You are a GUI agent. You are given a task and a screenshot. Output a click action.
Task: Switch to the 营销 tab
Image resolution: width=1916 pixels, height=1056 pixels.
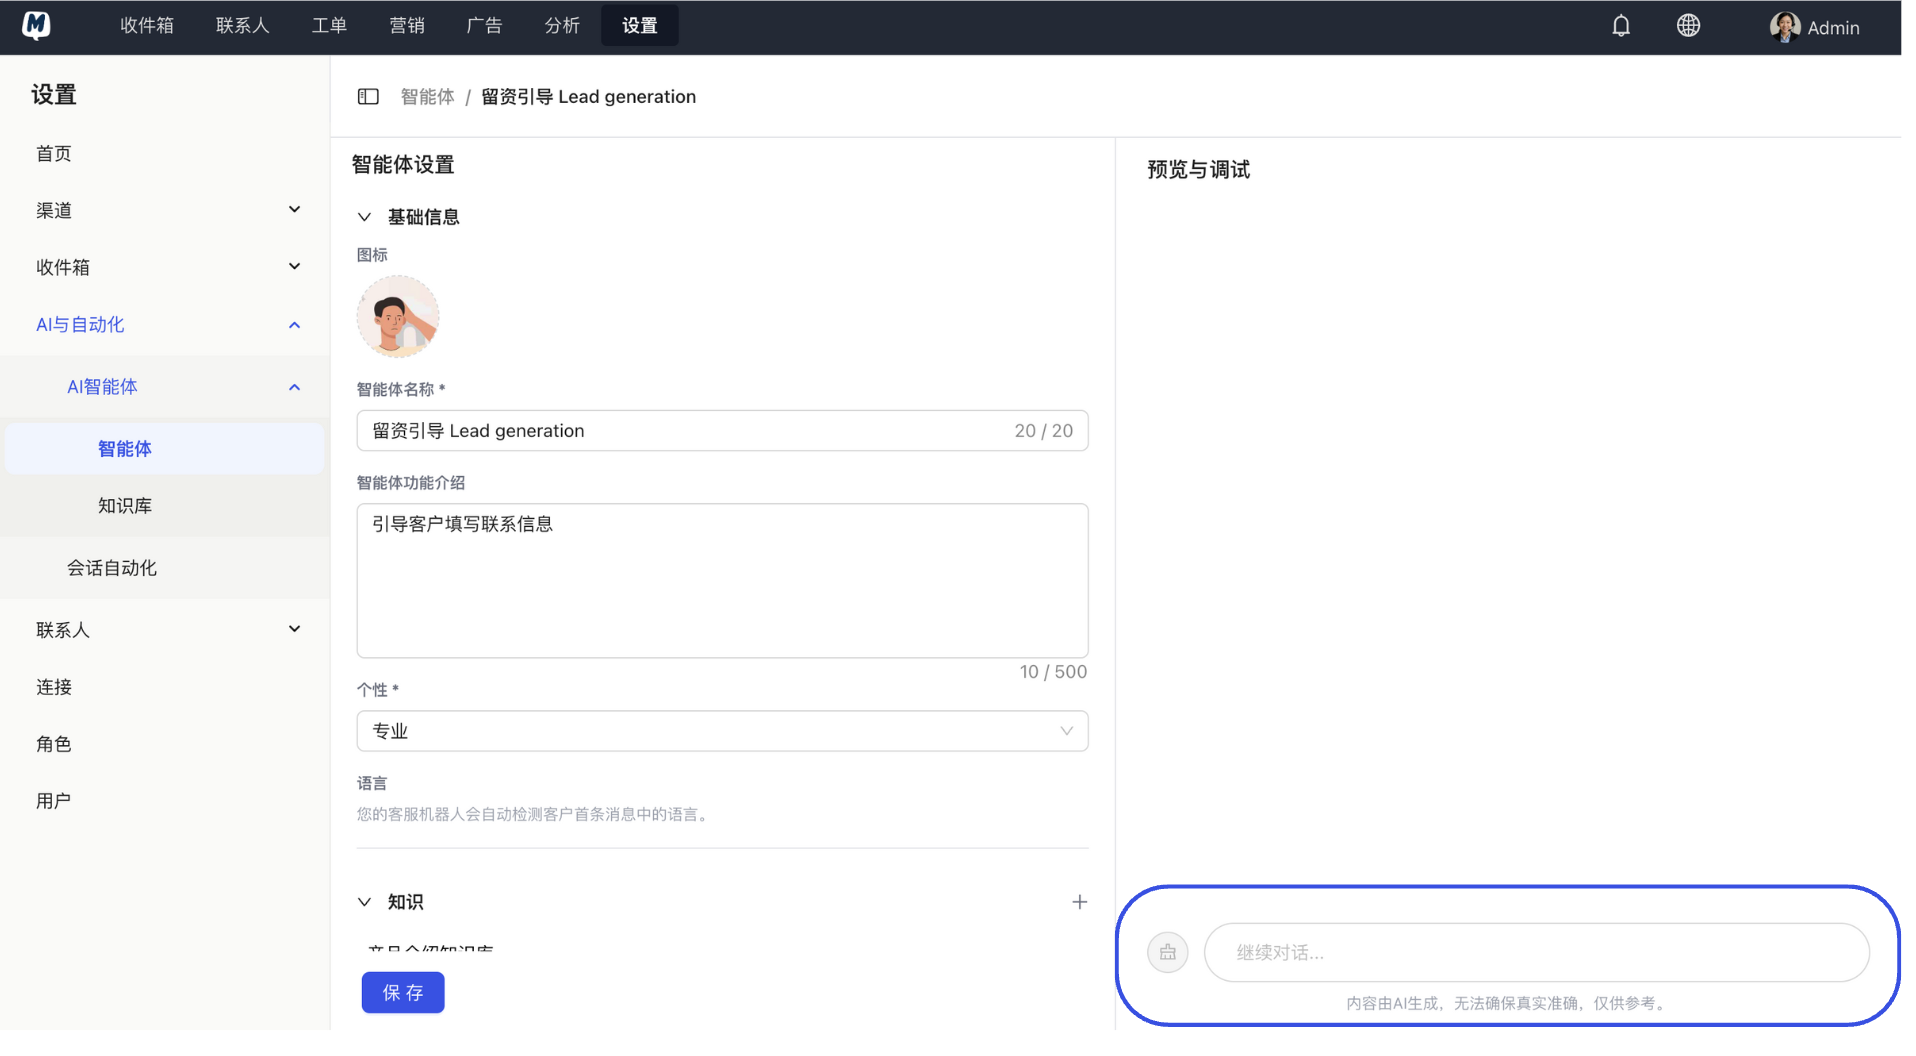[406, 25]
